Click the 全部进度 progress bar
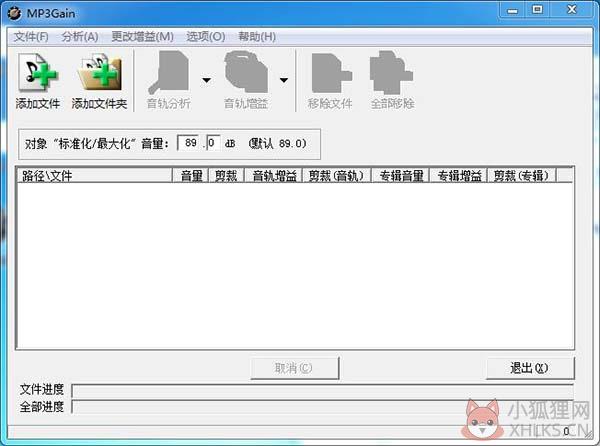 [322, 407]
